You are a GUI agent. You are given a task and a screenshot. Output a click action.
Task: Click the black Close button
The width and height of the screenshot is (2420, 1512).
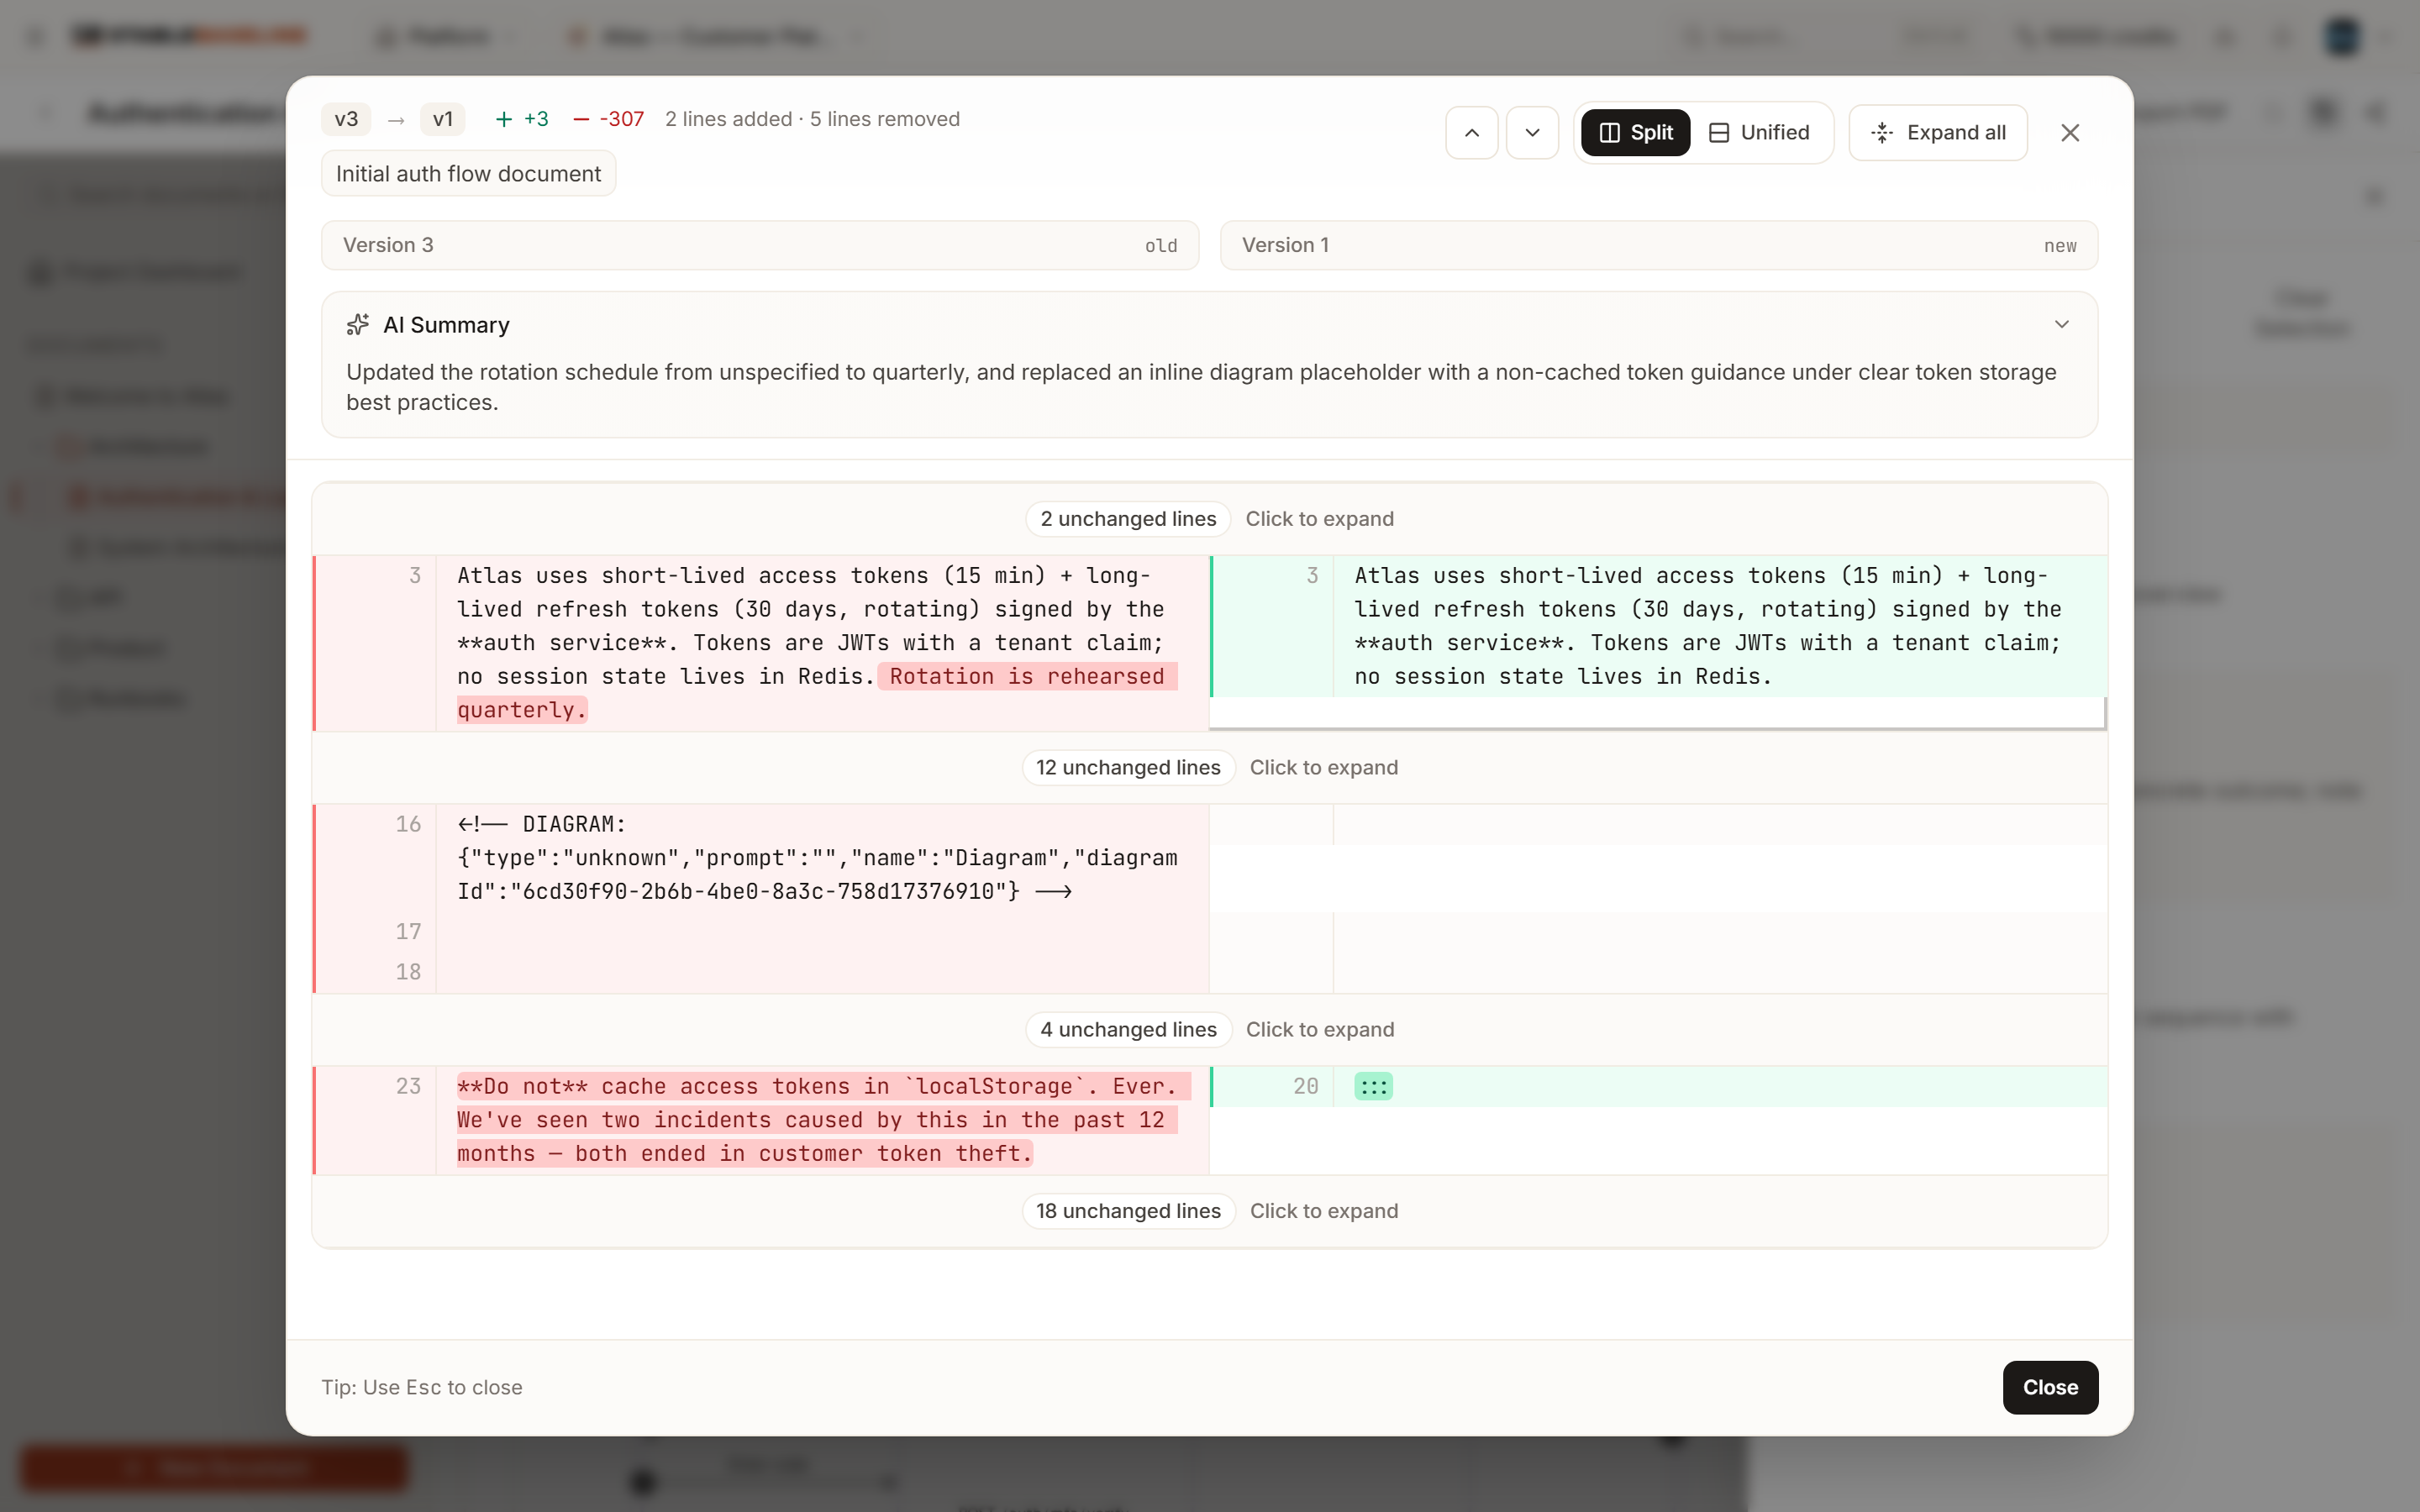pos(2050,1387)
